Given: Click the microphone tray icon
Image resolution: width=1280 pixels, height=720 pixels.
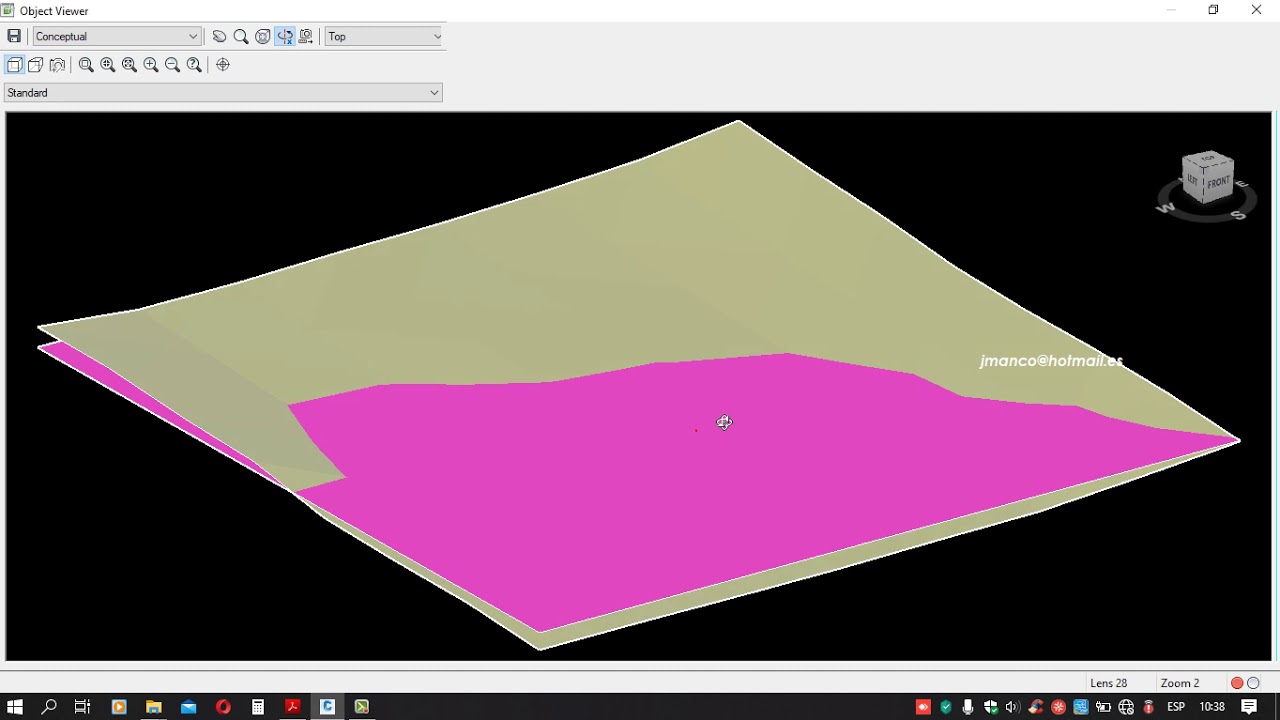Looking at the screenshot, I should [x=968, y=707].
